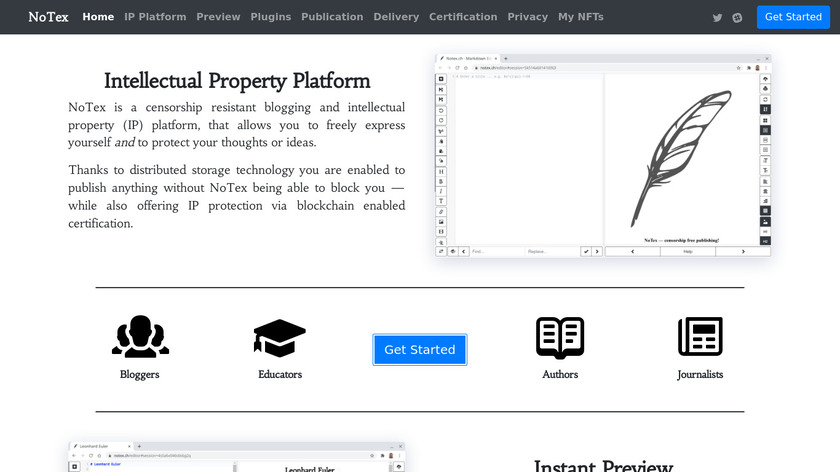Click the Authors open book icon
This screenshot has width=840, height=472.
(x=560, y=338)
